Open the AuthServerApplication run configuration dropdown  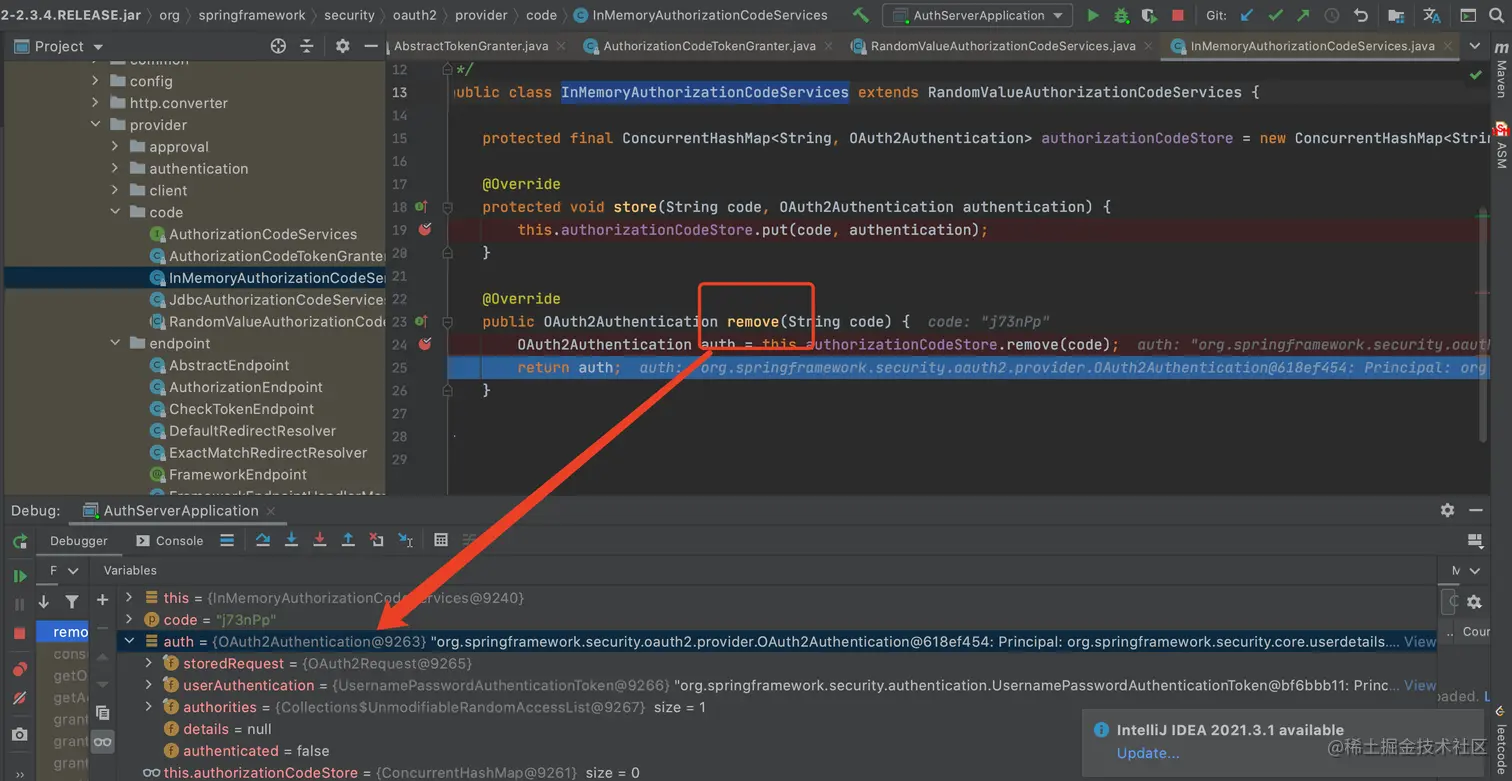978,15
